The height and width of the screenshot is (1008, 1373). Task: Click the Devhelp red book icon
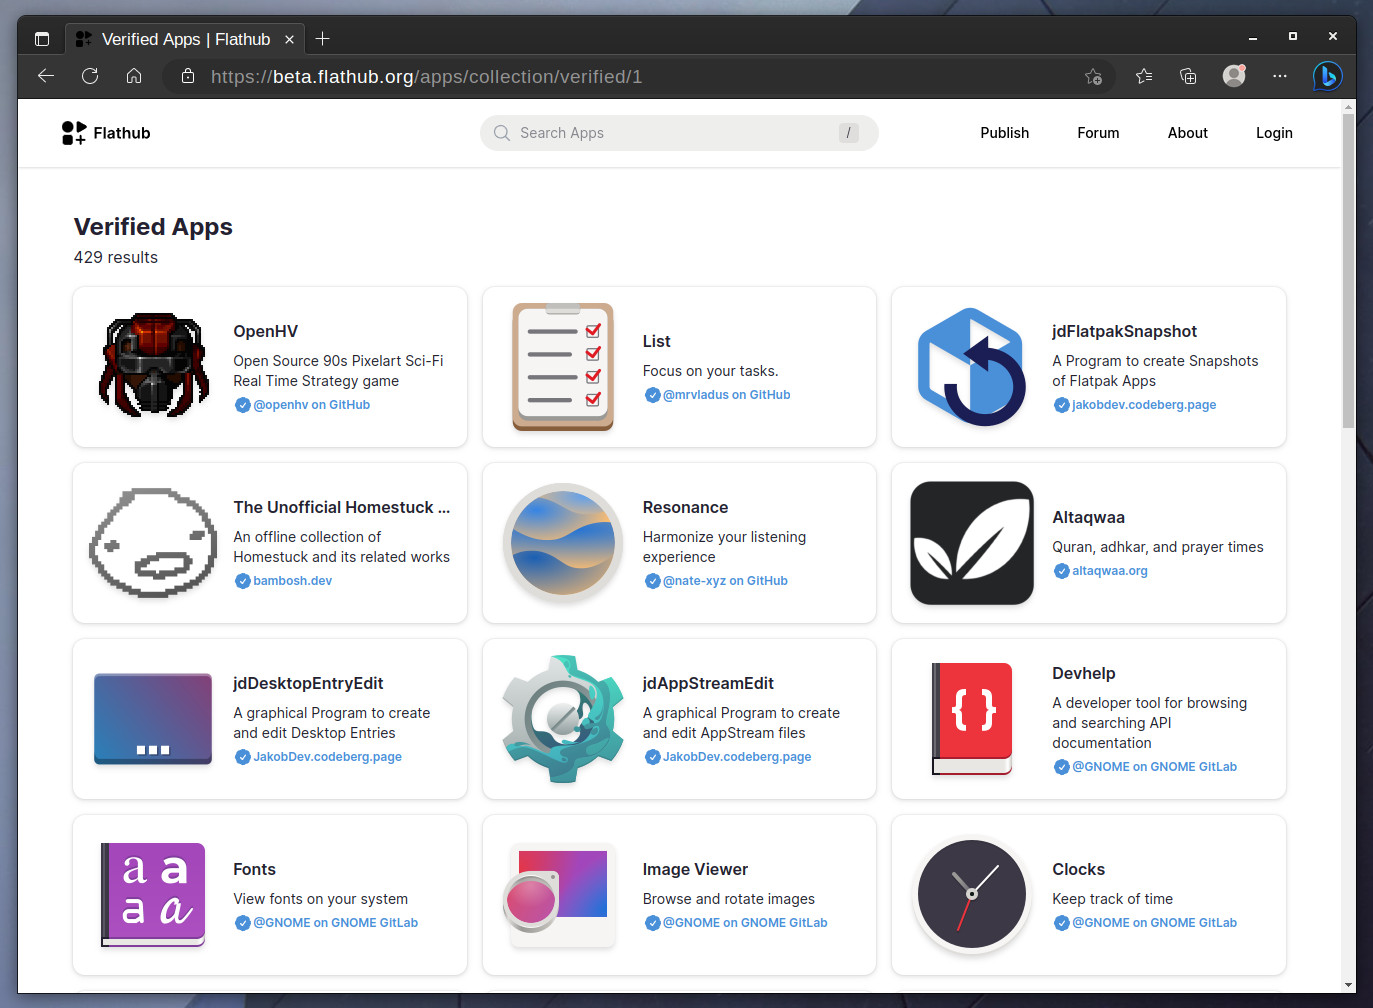point(972,719)
